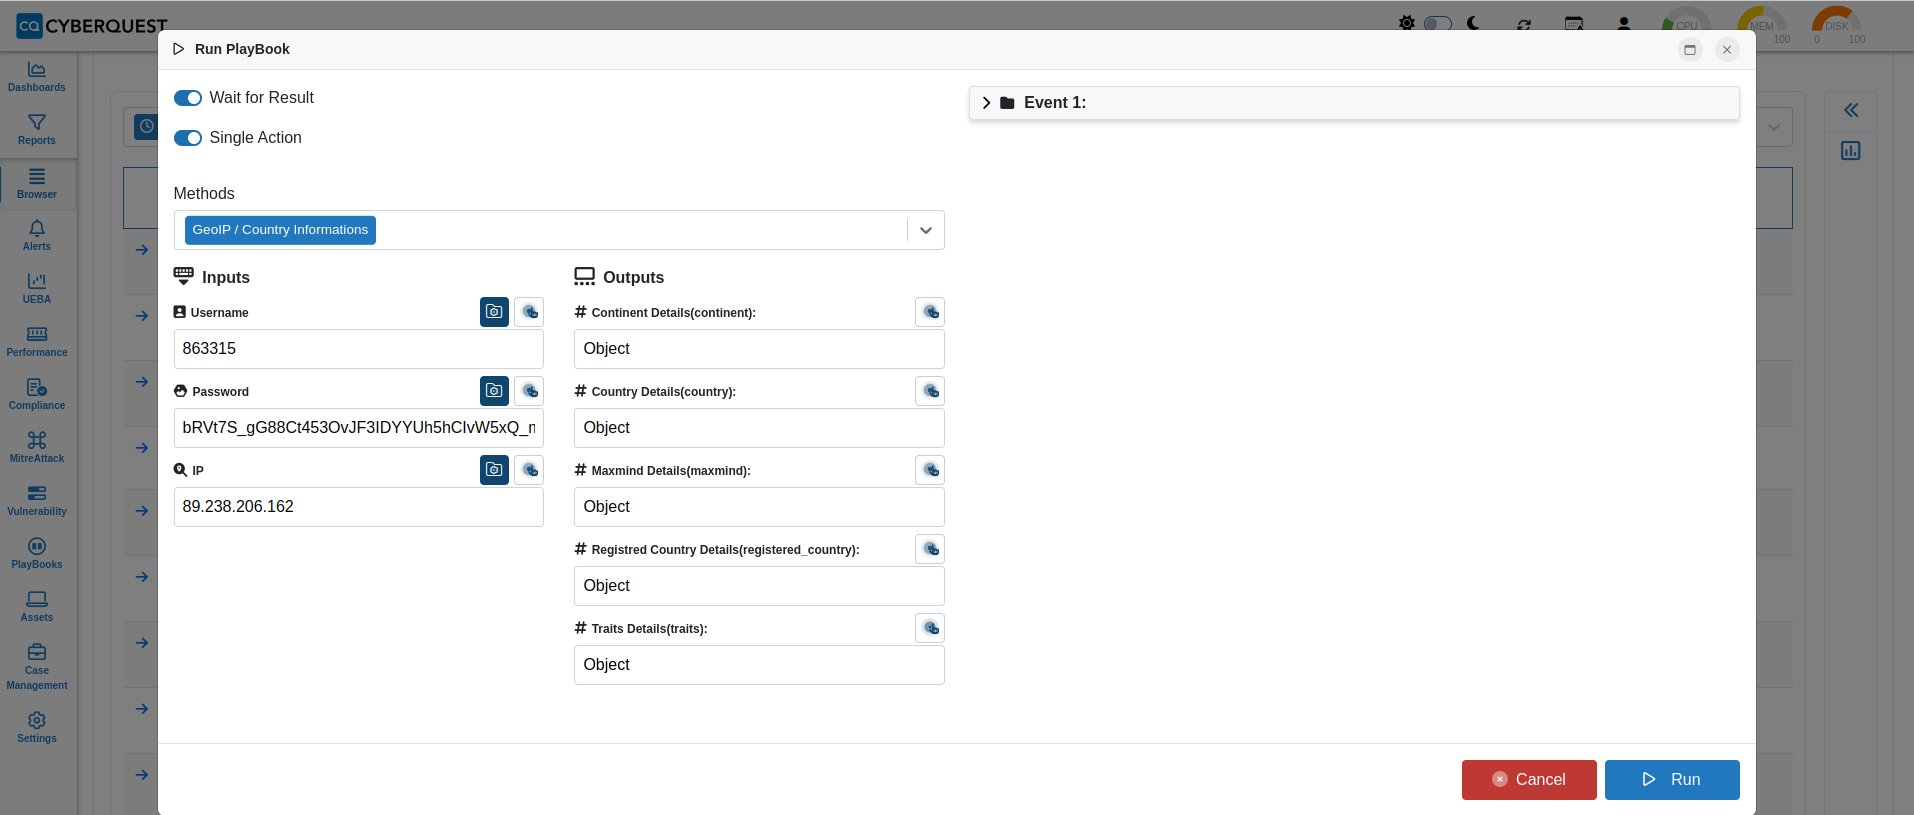
Task: Click the Run button
Action: 1672,780
